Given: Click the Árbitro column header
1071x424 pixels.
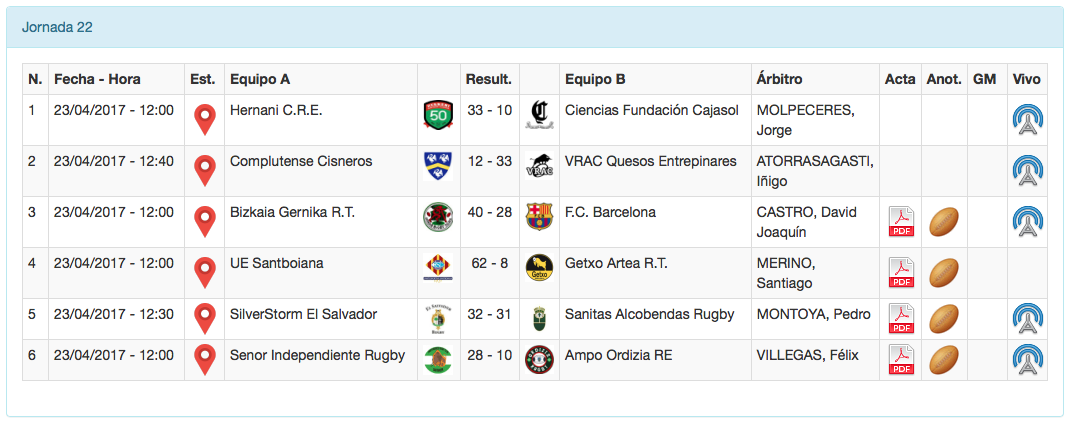Looking at the screenshot, I should tap(780, 79).
